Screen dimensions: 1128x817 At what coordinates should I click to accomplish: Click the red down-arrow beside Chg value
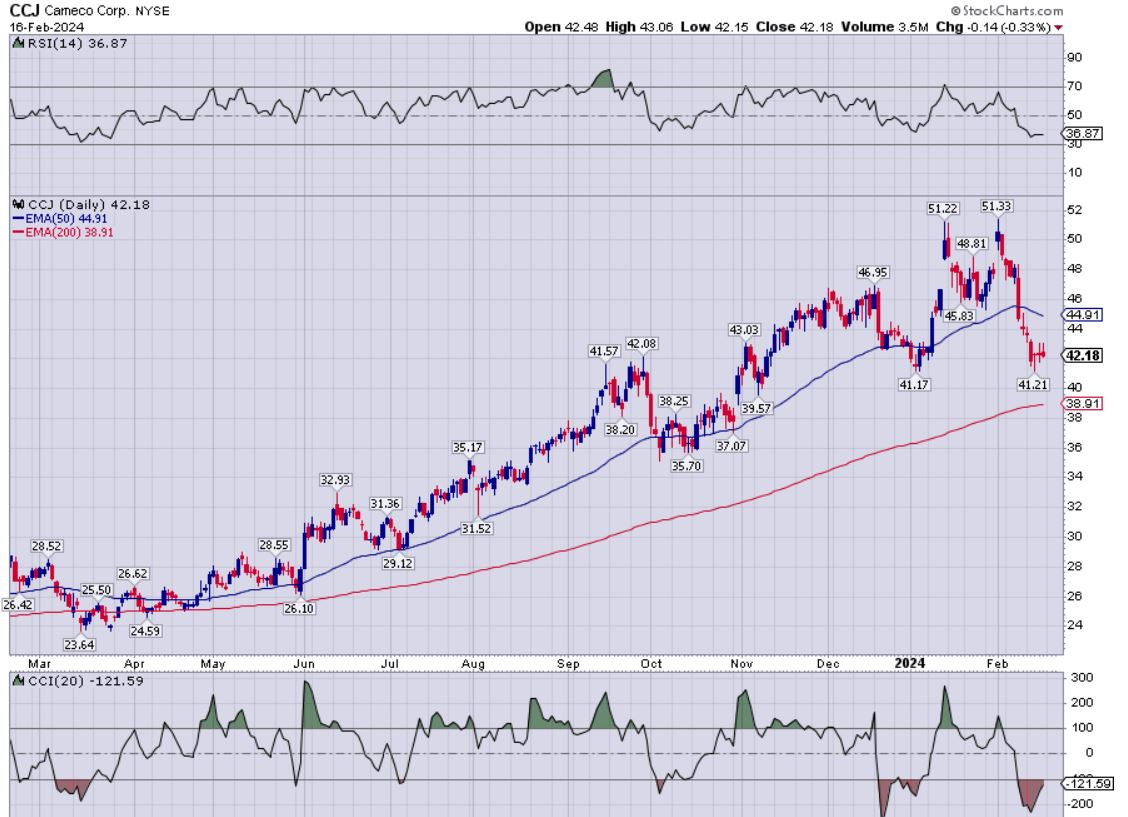(1058, 27)
